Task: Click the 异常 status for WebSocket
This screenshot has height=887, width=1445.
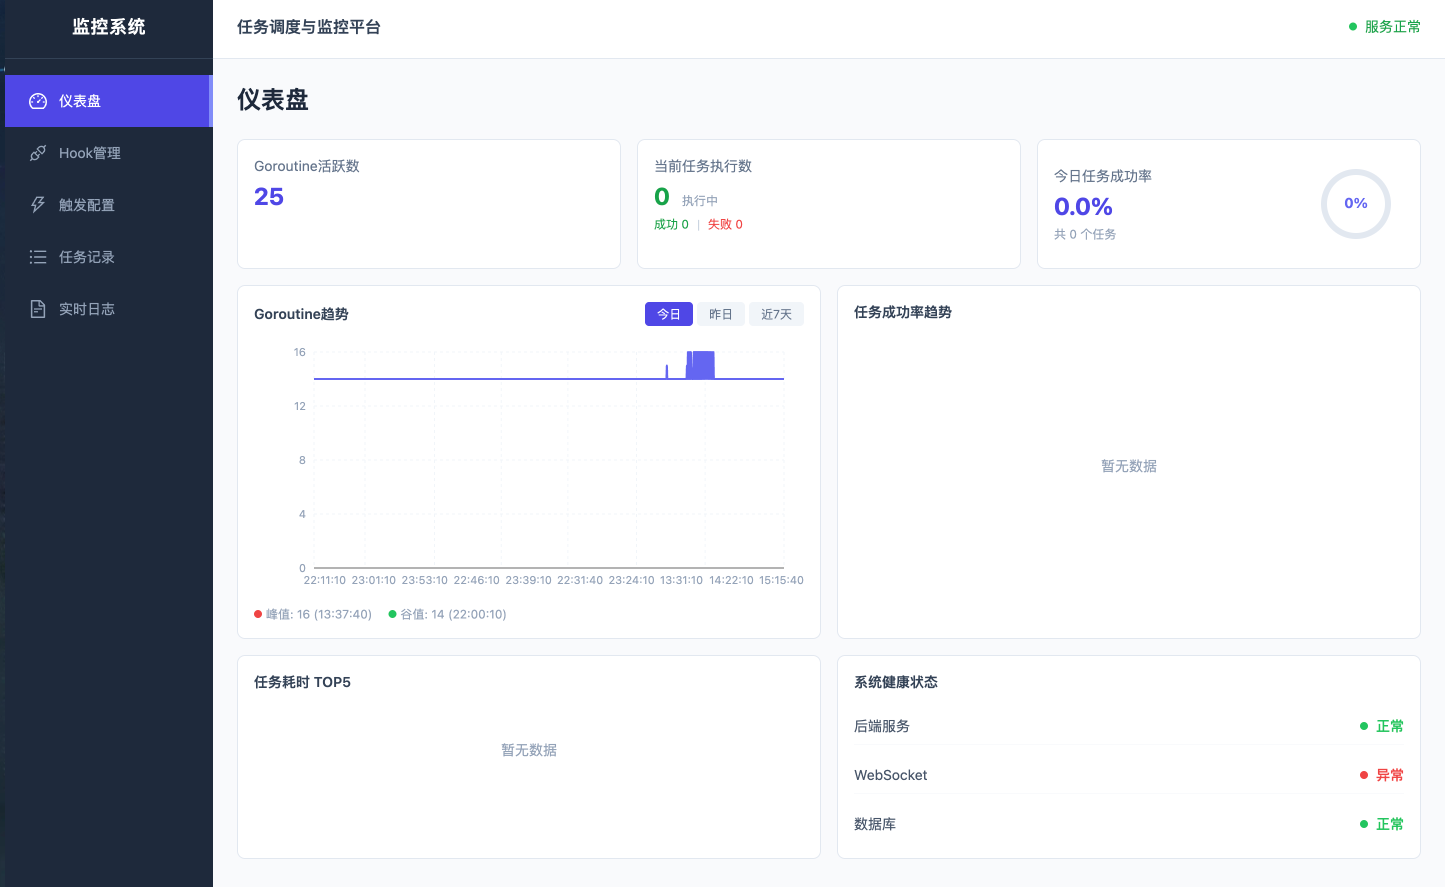Action: (1382, 775)
